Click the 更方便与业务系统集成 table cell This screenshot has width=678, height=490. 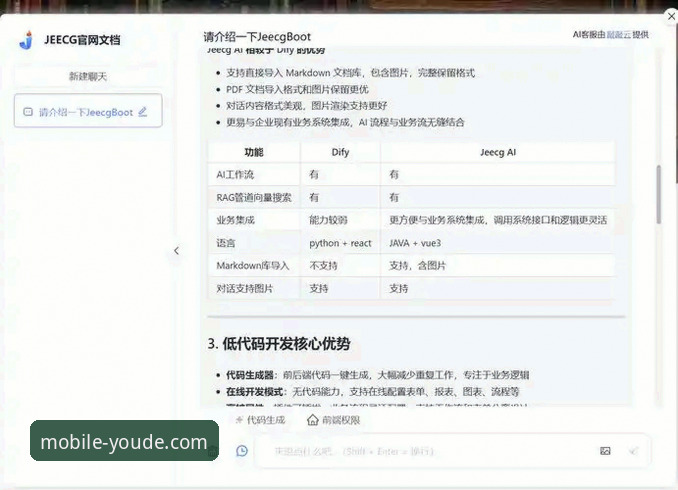(x=498, y=220)
